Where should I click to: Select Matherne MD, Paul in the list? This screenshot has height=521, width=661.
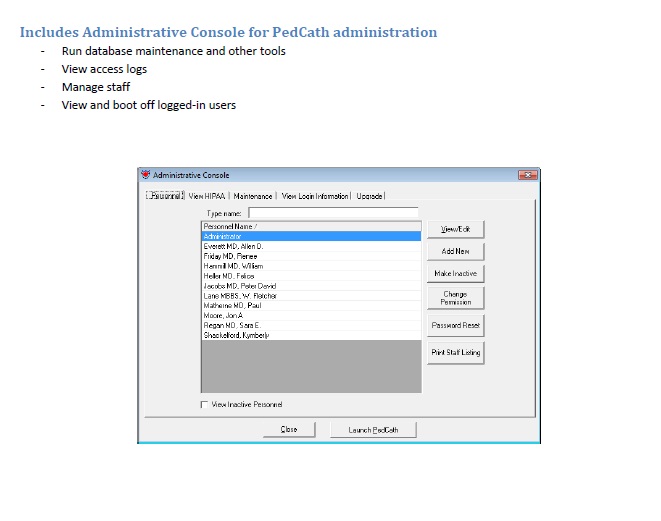pyautogui.click(x=312, y=306)
